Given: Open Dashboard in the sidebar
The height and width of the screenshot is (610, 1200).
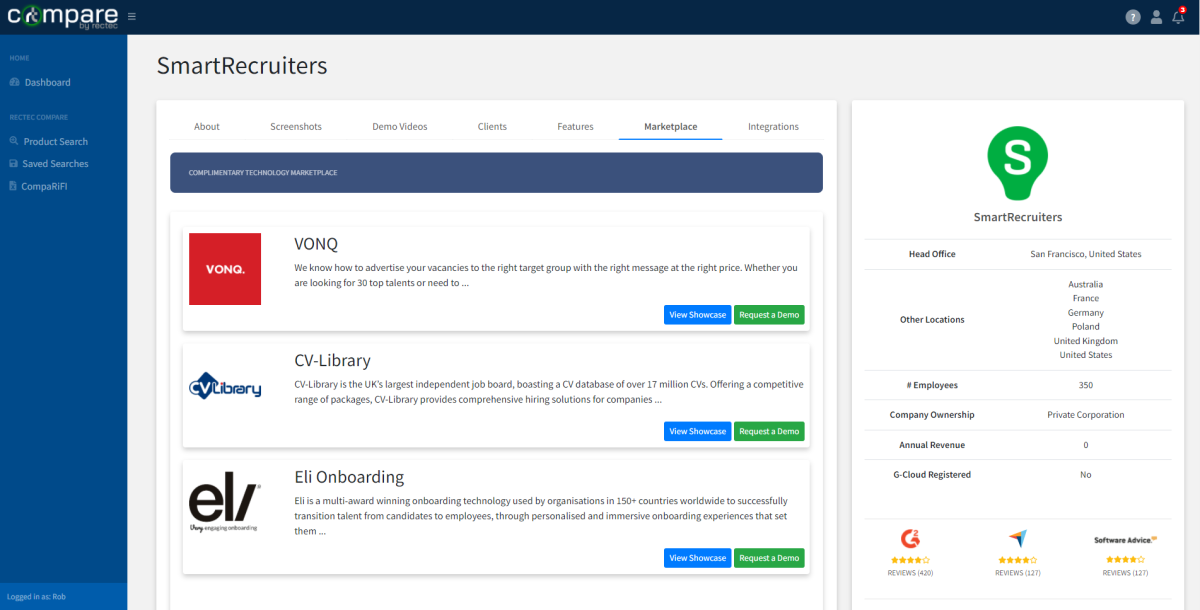Looking at the screenshot, I should [x=47, y=82].
